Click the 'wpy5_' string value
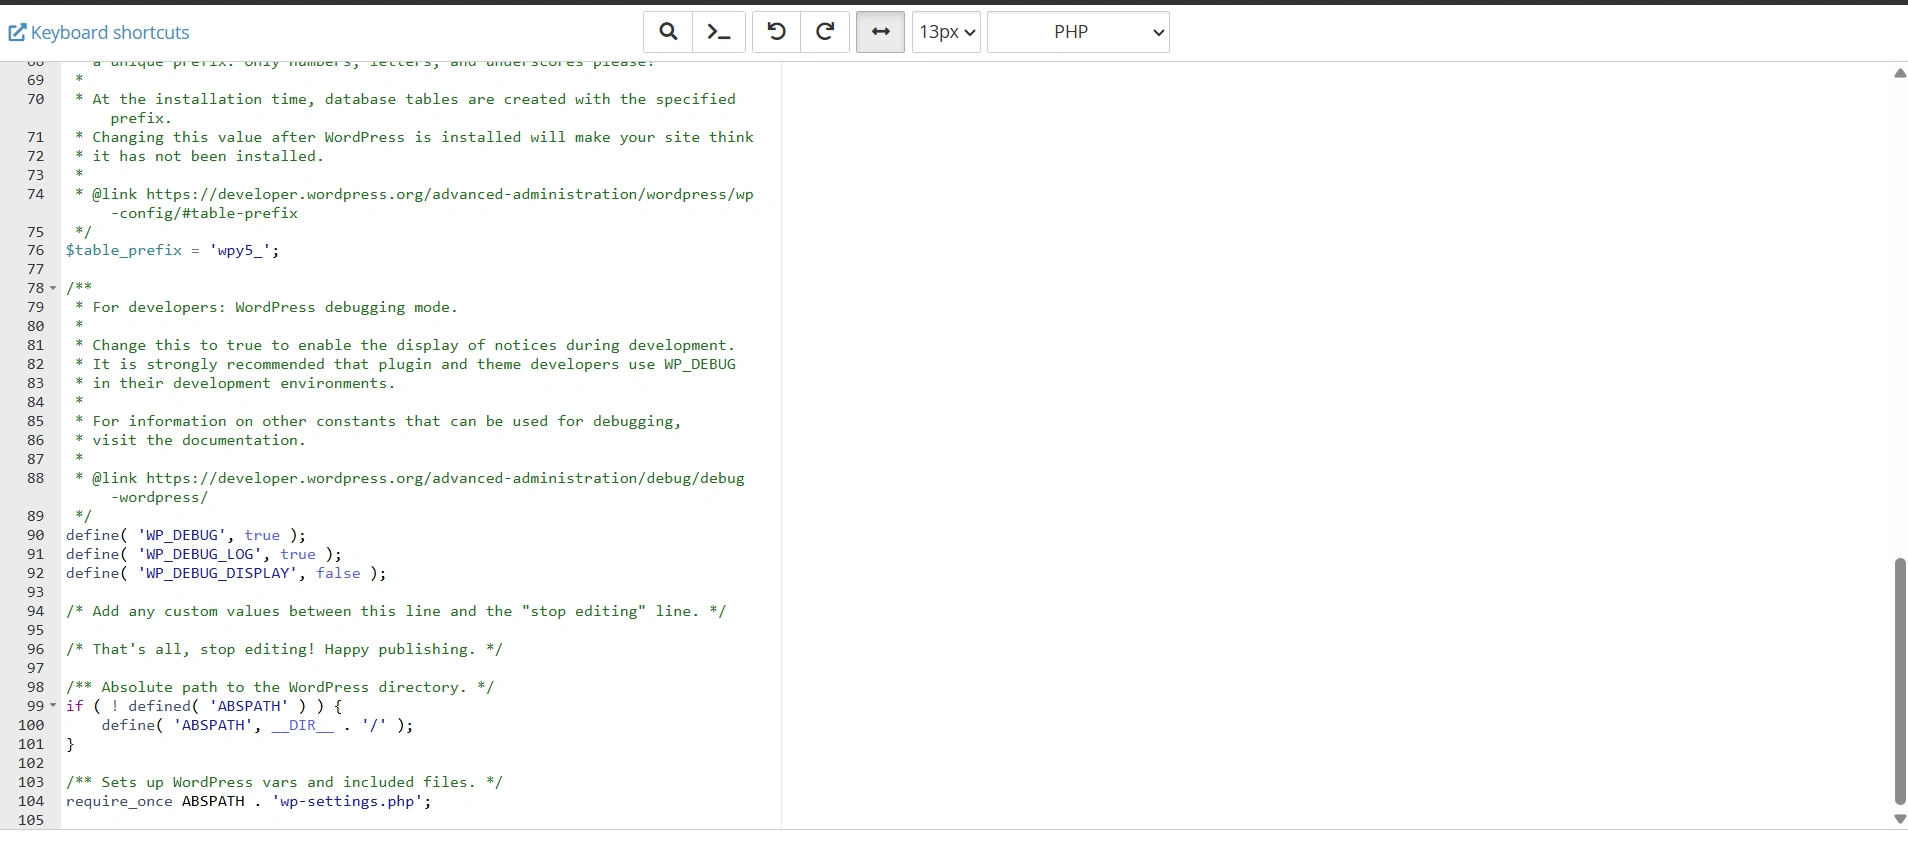 tap(240, 250)
